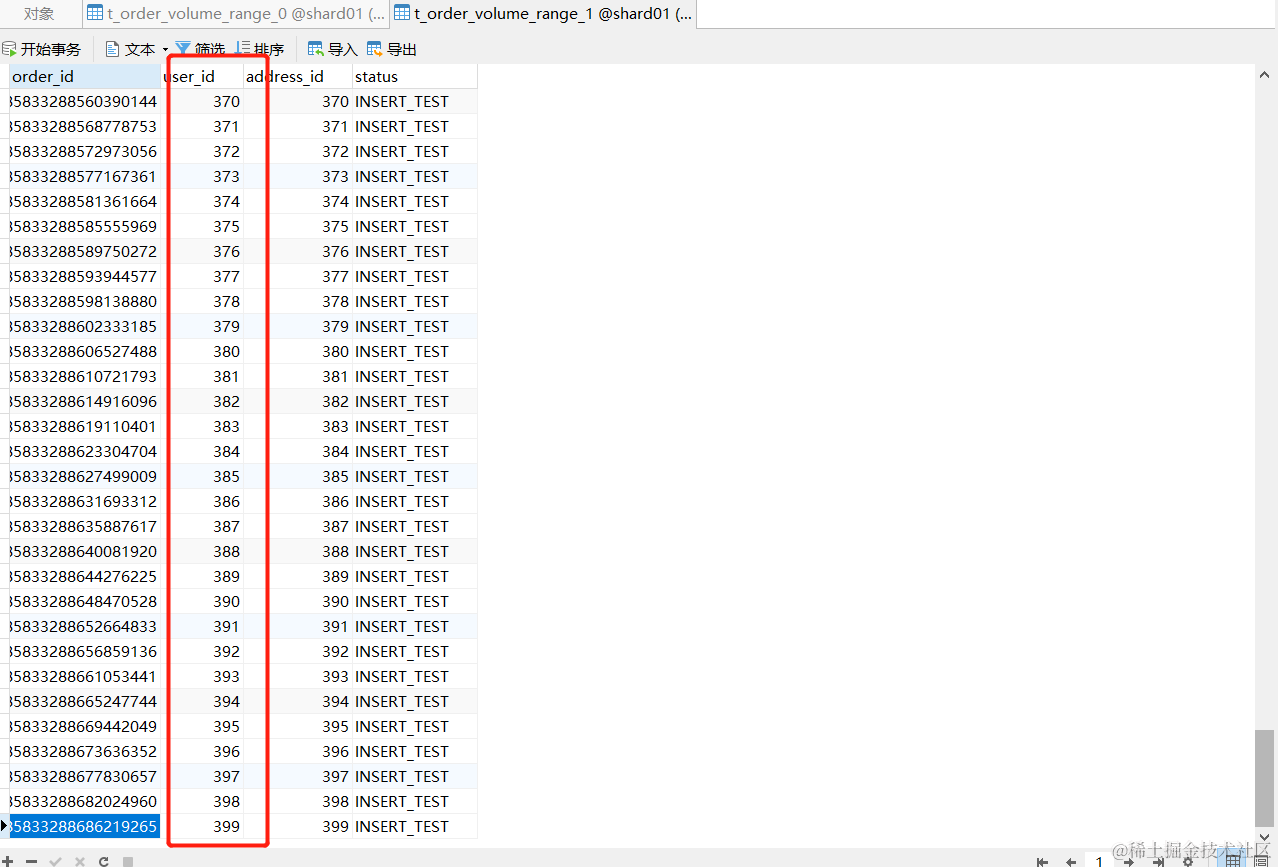The width and height of the screenshot is (1278, 867).
Task: Click the order_id column header
Action: click(x=85, y=76)
